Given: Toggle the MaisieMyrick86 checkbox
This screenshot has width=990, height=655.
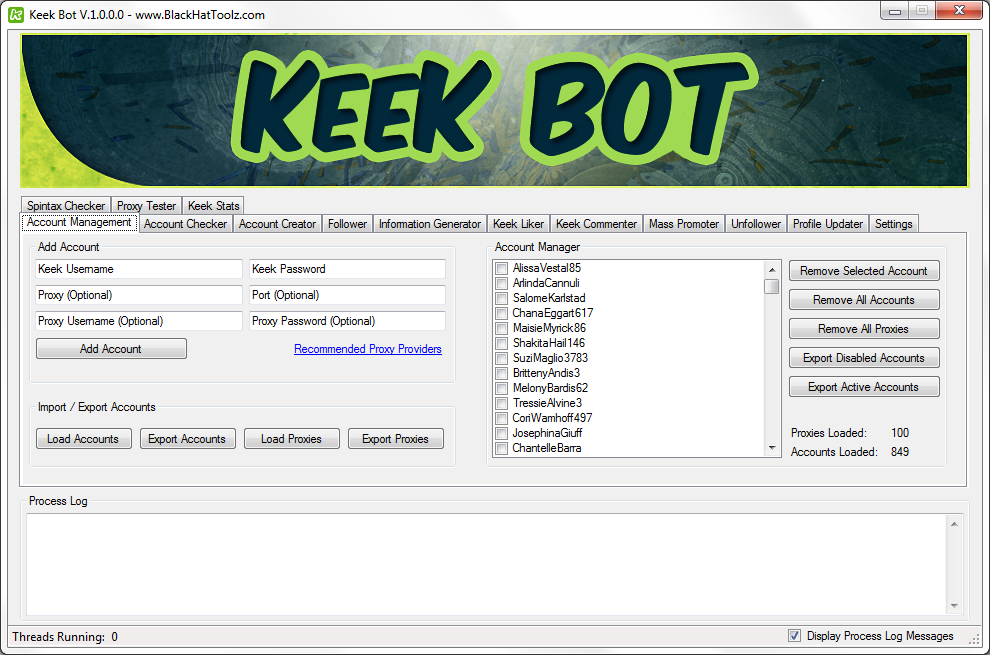Looking at the screenshot, I should pyautogui.click(x=501, y=328).
